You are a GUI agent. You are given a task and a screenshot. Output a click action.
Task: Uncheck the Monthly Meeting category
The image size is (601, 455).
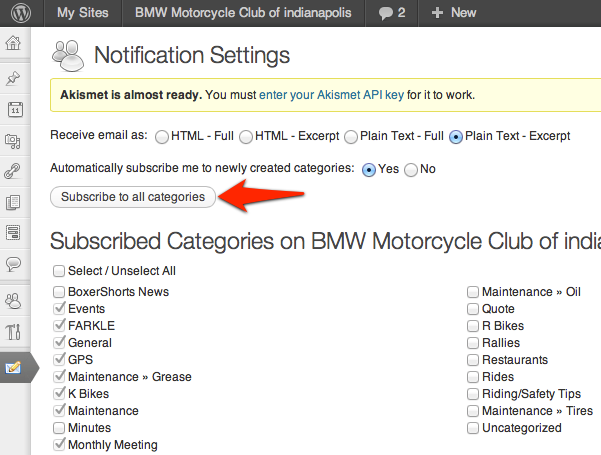59,445
